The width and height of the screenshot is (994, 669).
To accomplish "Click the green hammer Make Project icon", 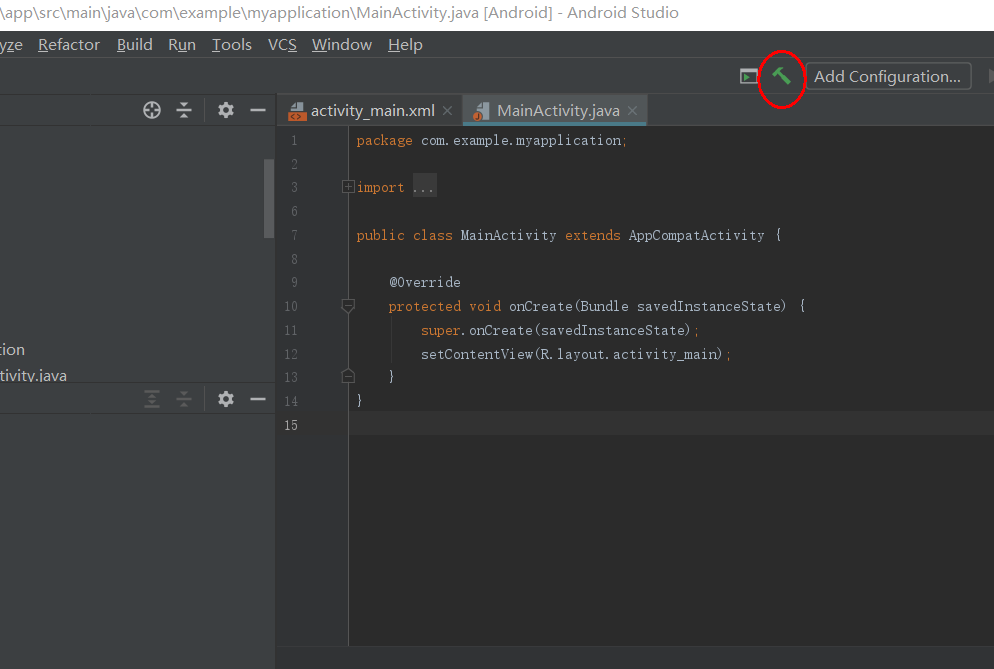I will point(781,76).
